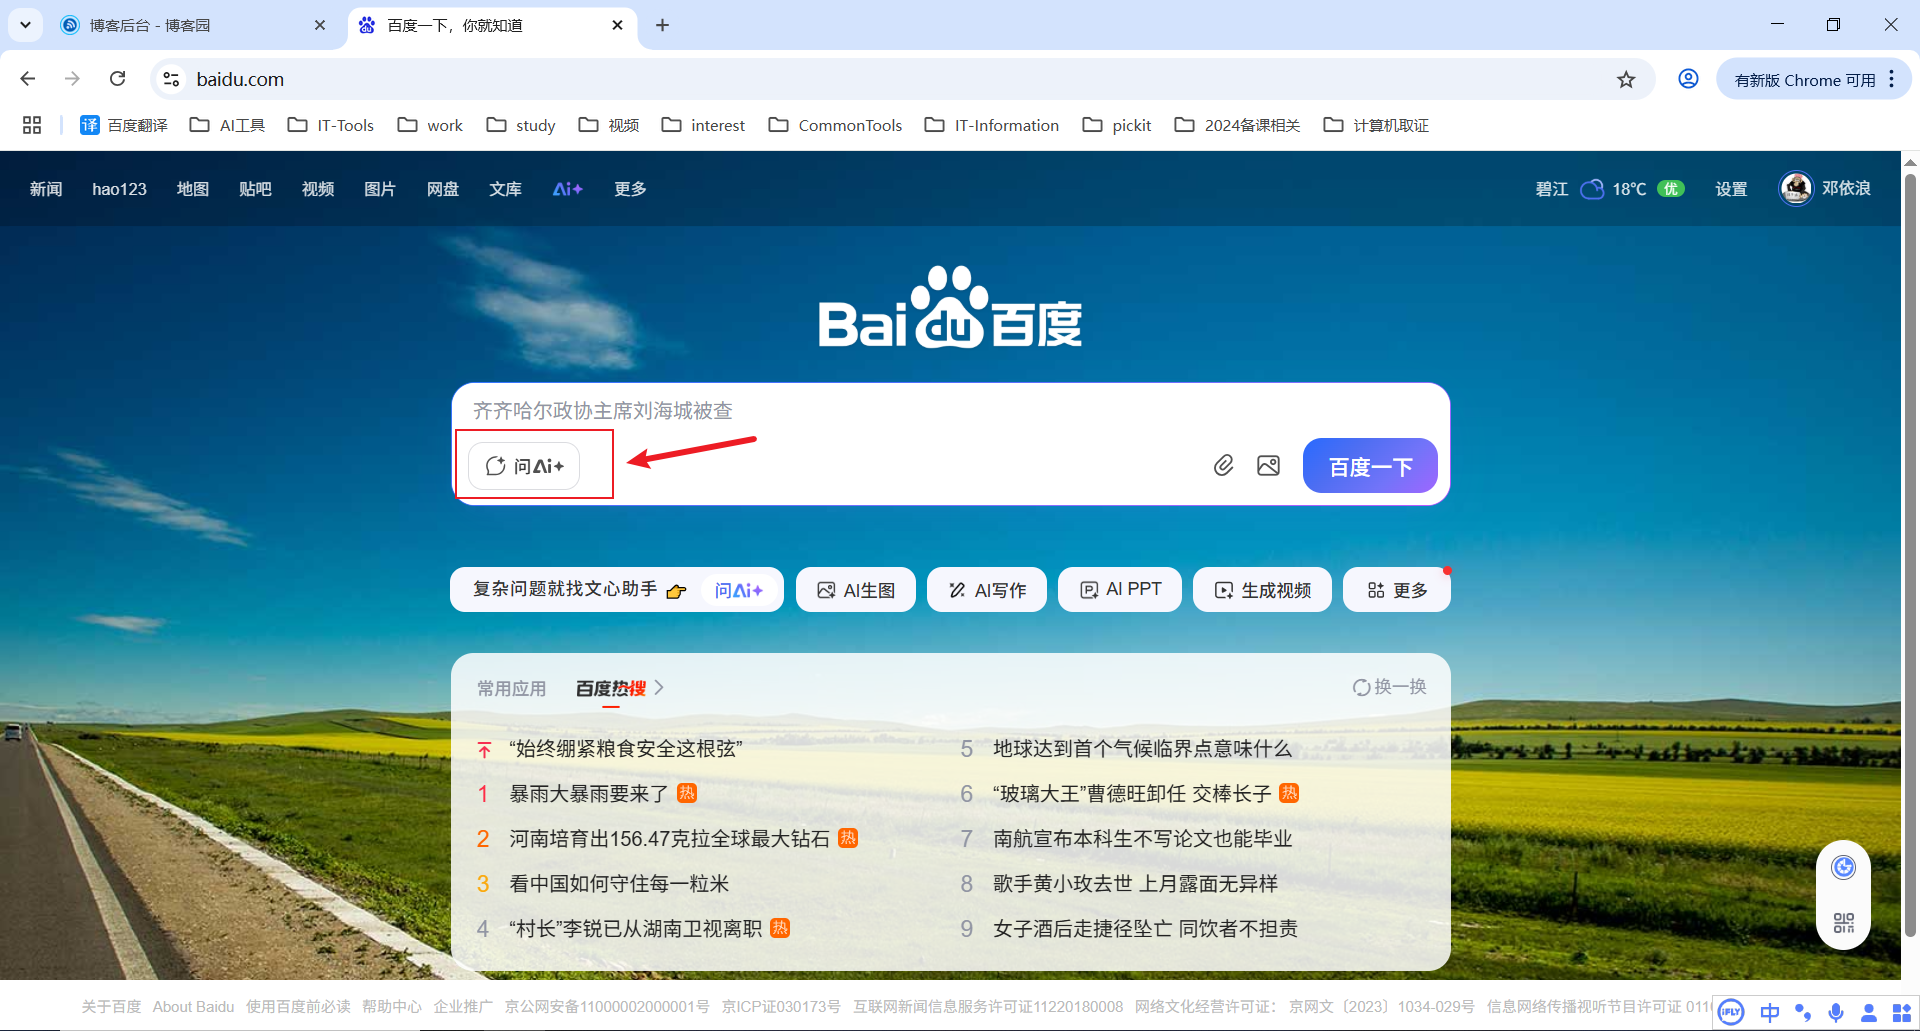This screenshot has width=1920, height=1031.
Task: Open the AI生图 tool
Action: [856, 590]
